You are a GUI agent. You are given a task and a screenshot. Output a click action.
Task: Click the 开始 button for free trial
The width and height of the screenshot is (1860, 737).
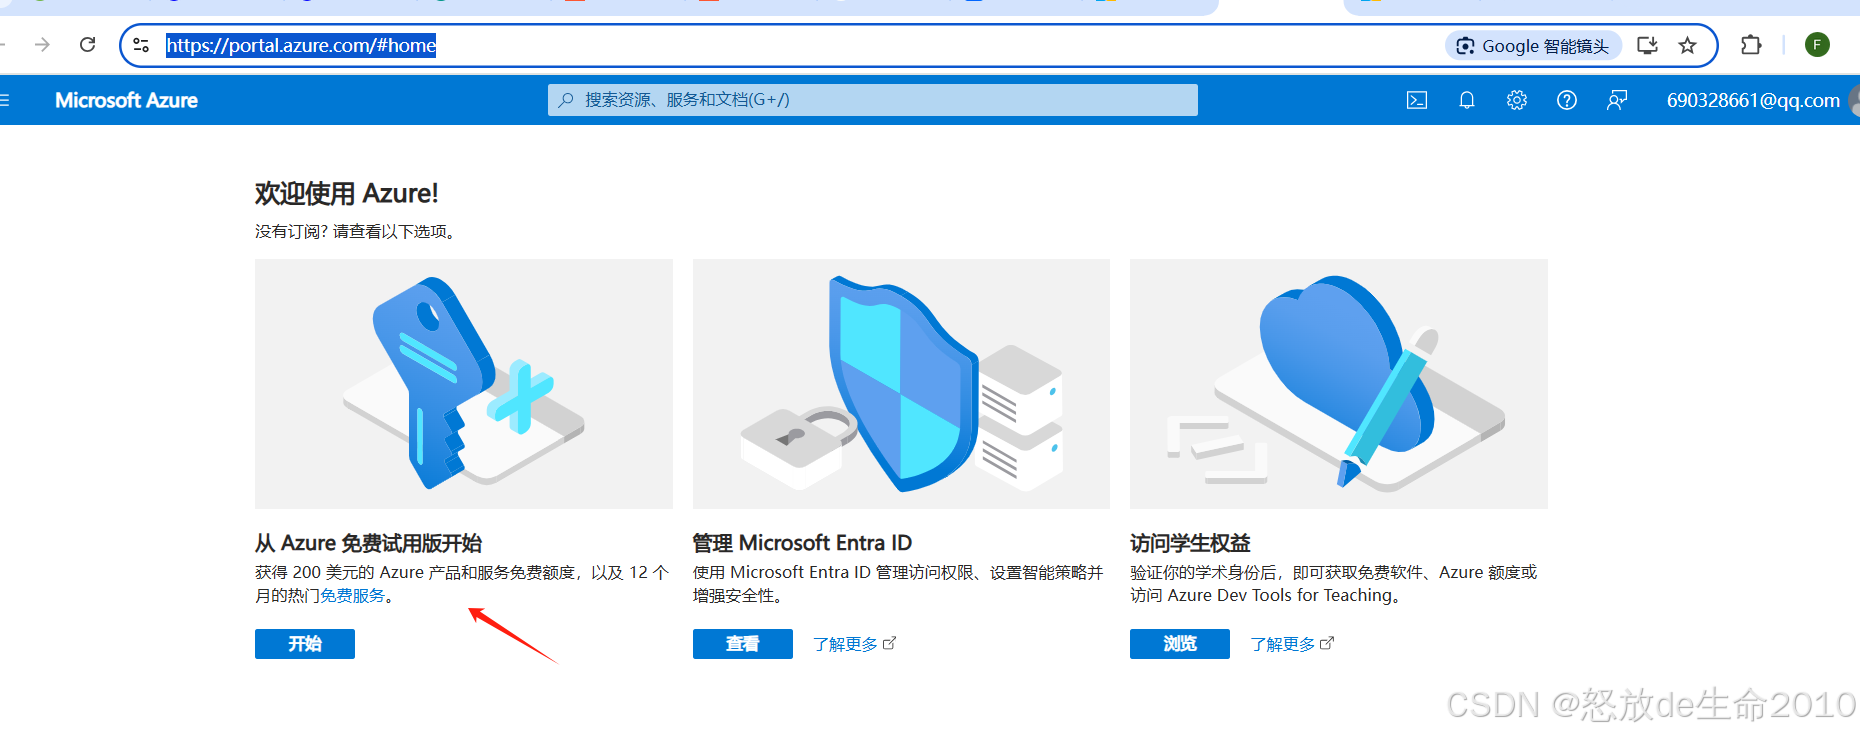pyautogui.click(x=305, y=644)
